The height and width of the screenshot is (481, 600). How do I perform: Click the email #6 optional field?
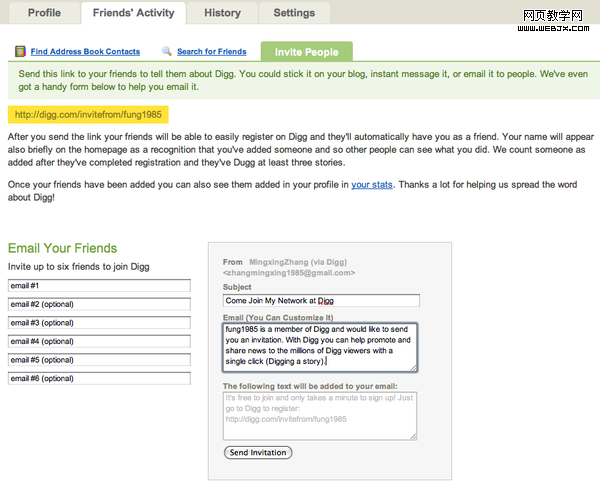pyautogui.click(x=99, y=379)
